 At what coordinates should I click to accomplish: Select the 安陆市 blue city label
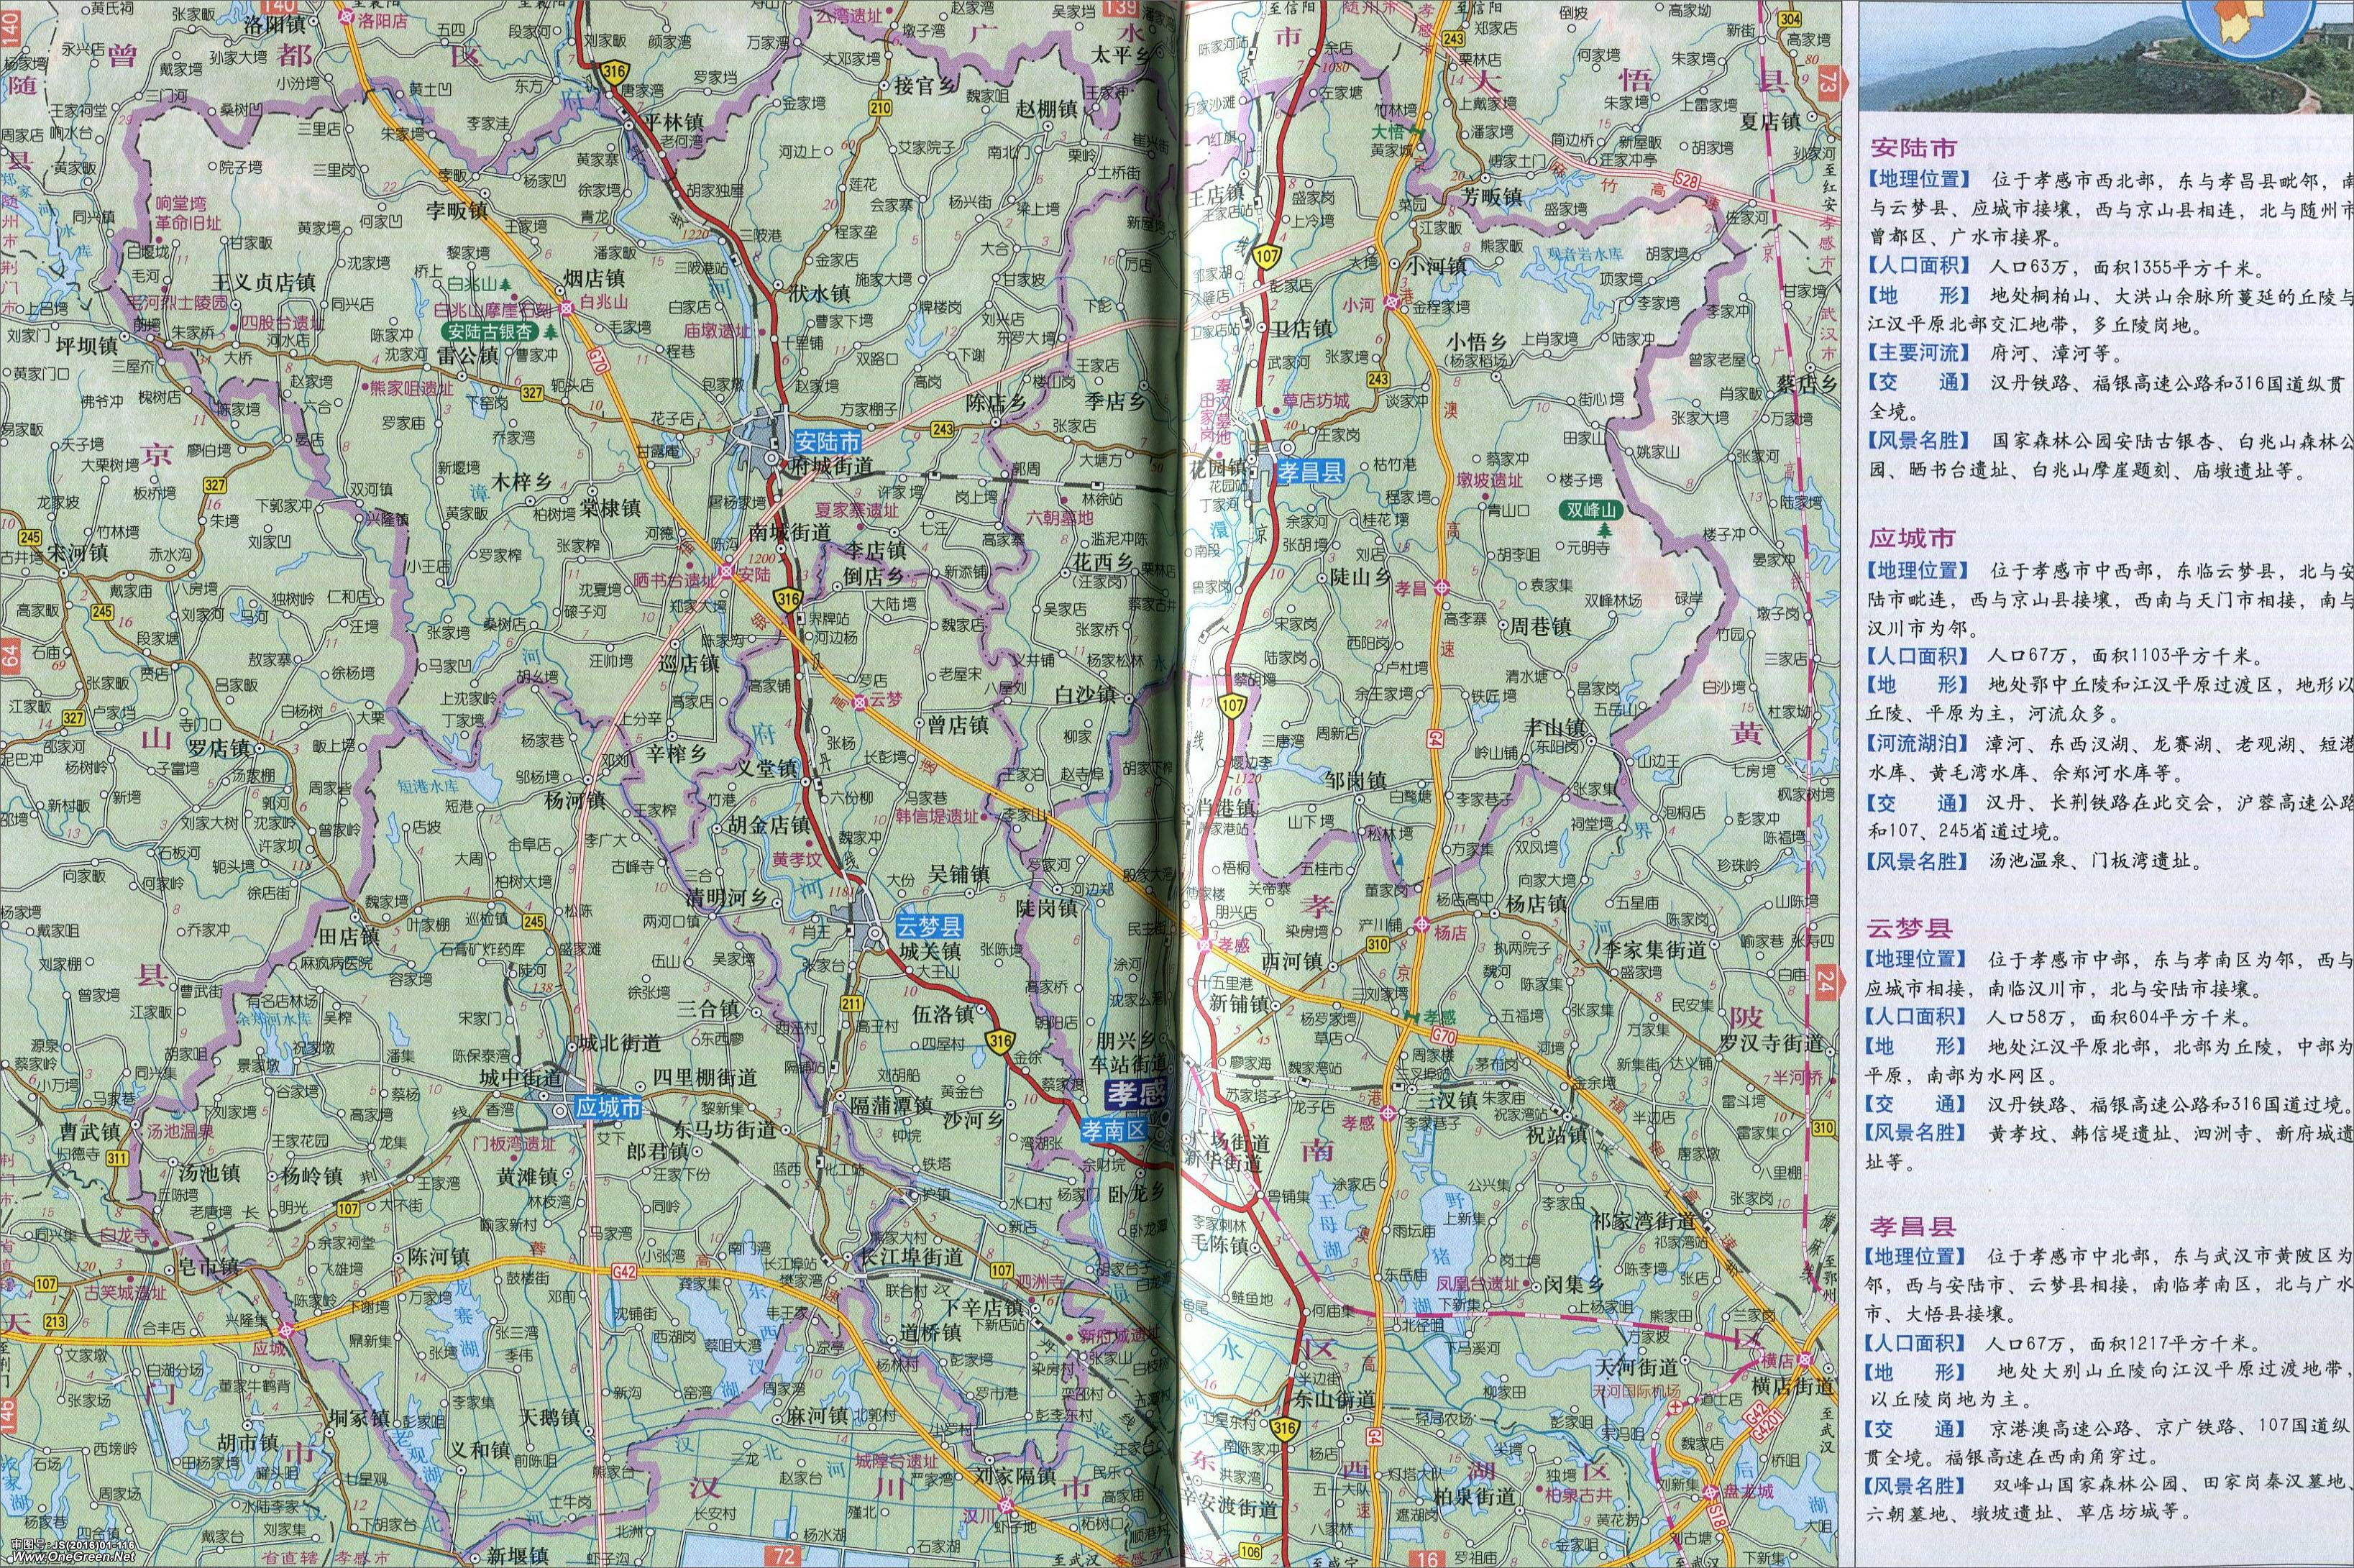pos(827,441)
